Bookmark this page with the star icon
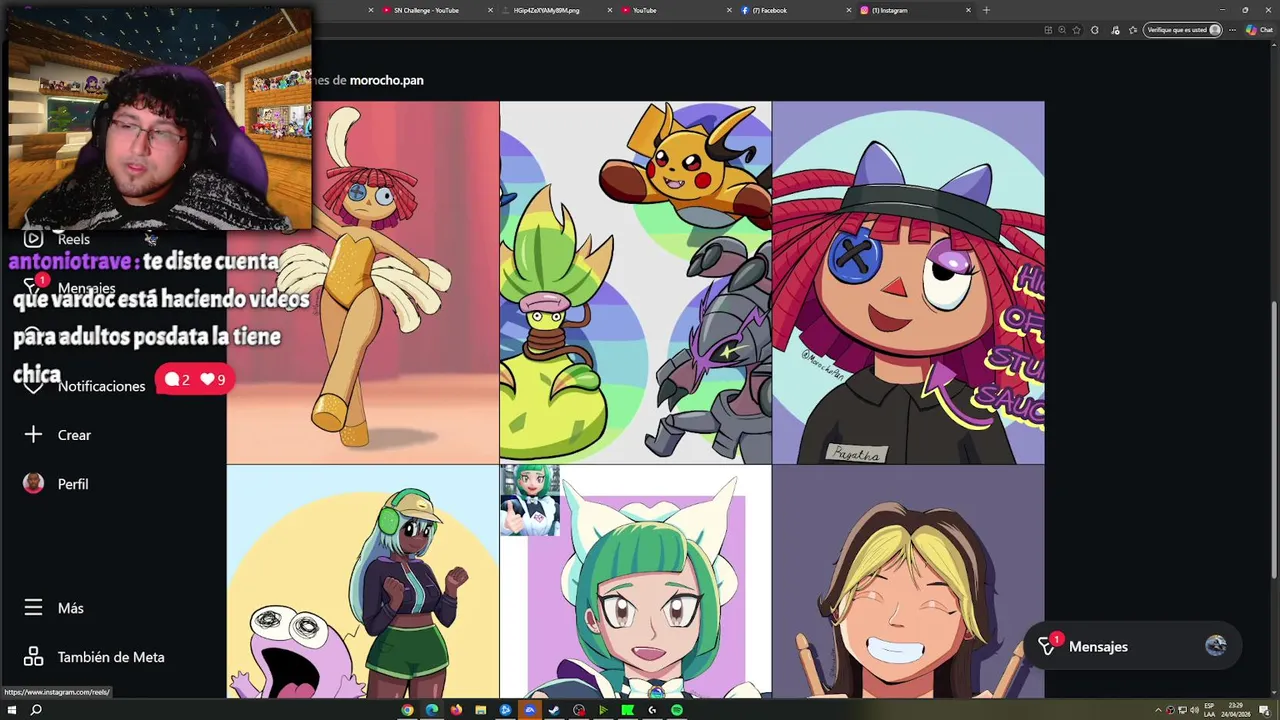The height and width of the screenshot is (720, 1280). [1076, 30]
